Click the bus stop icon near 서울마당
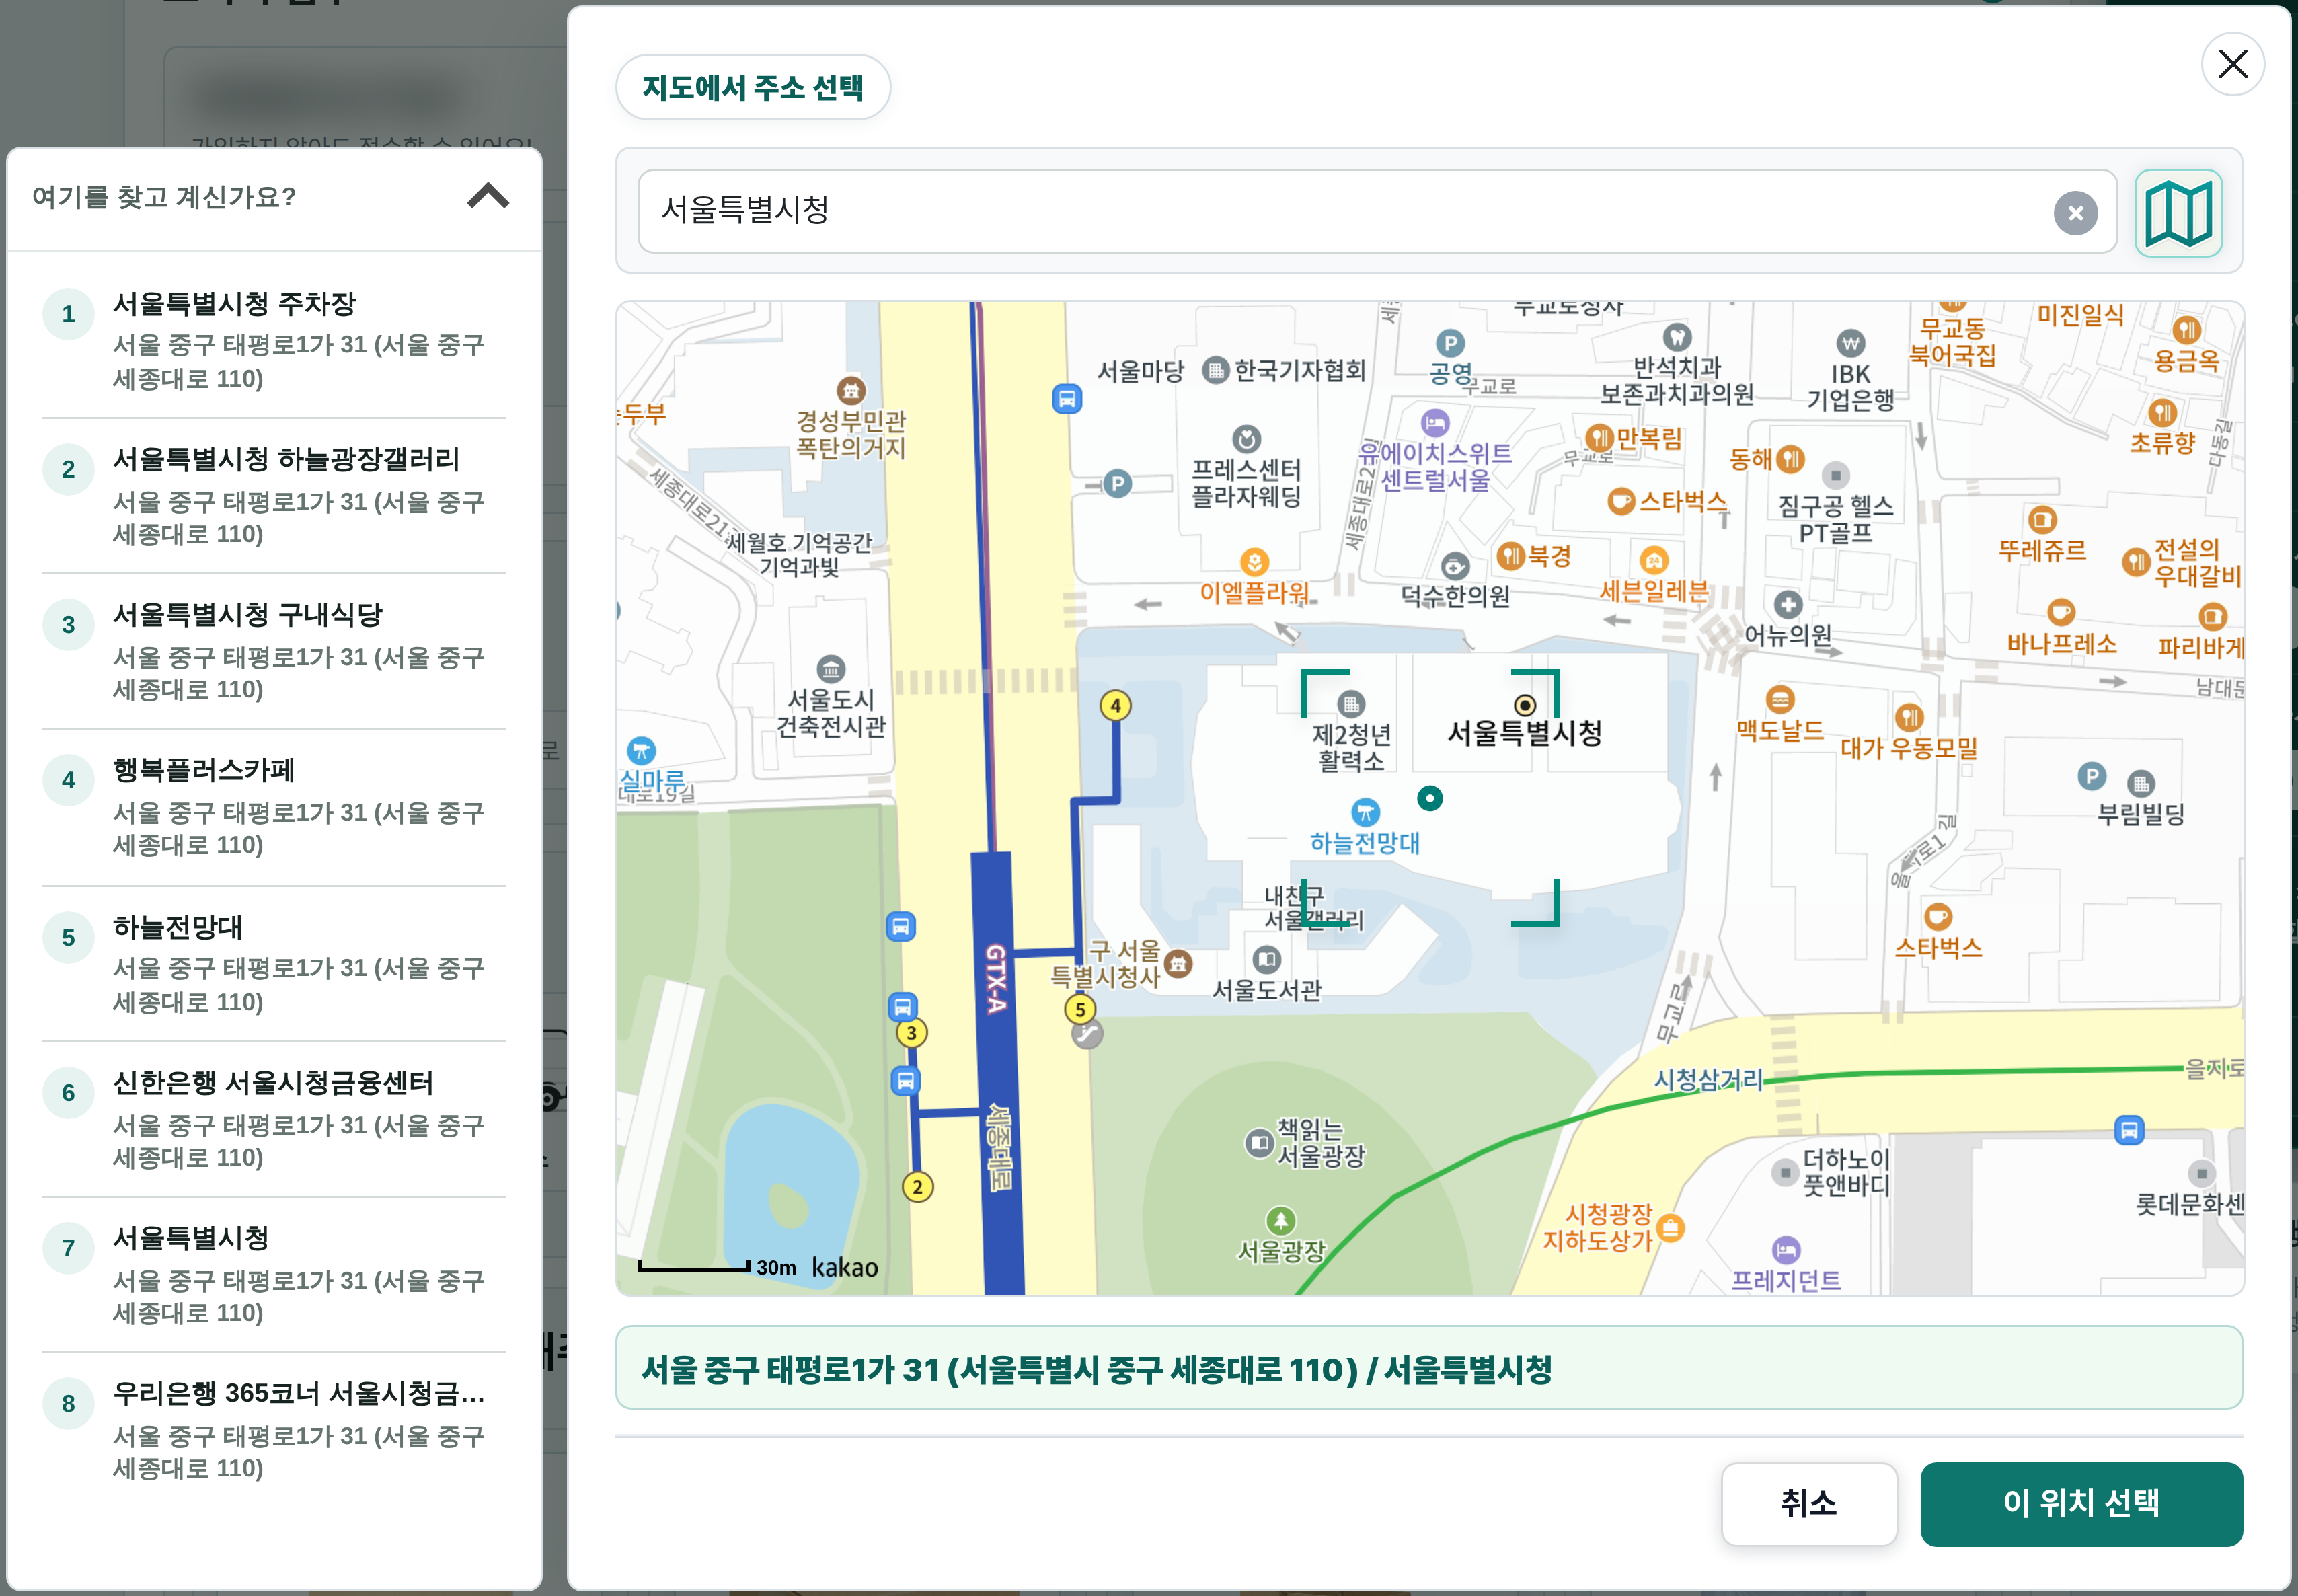Screen dimensions: 2298x1596 point(1067,398)
